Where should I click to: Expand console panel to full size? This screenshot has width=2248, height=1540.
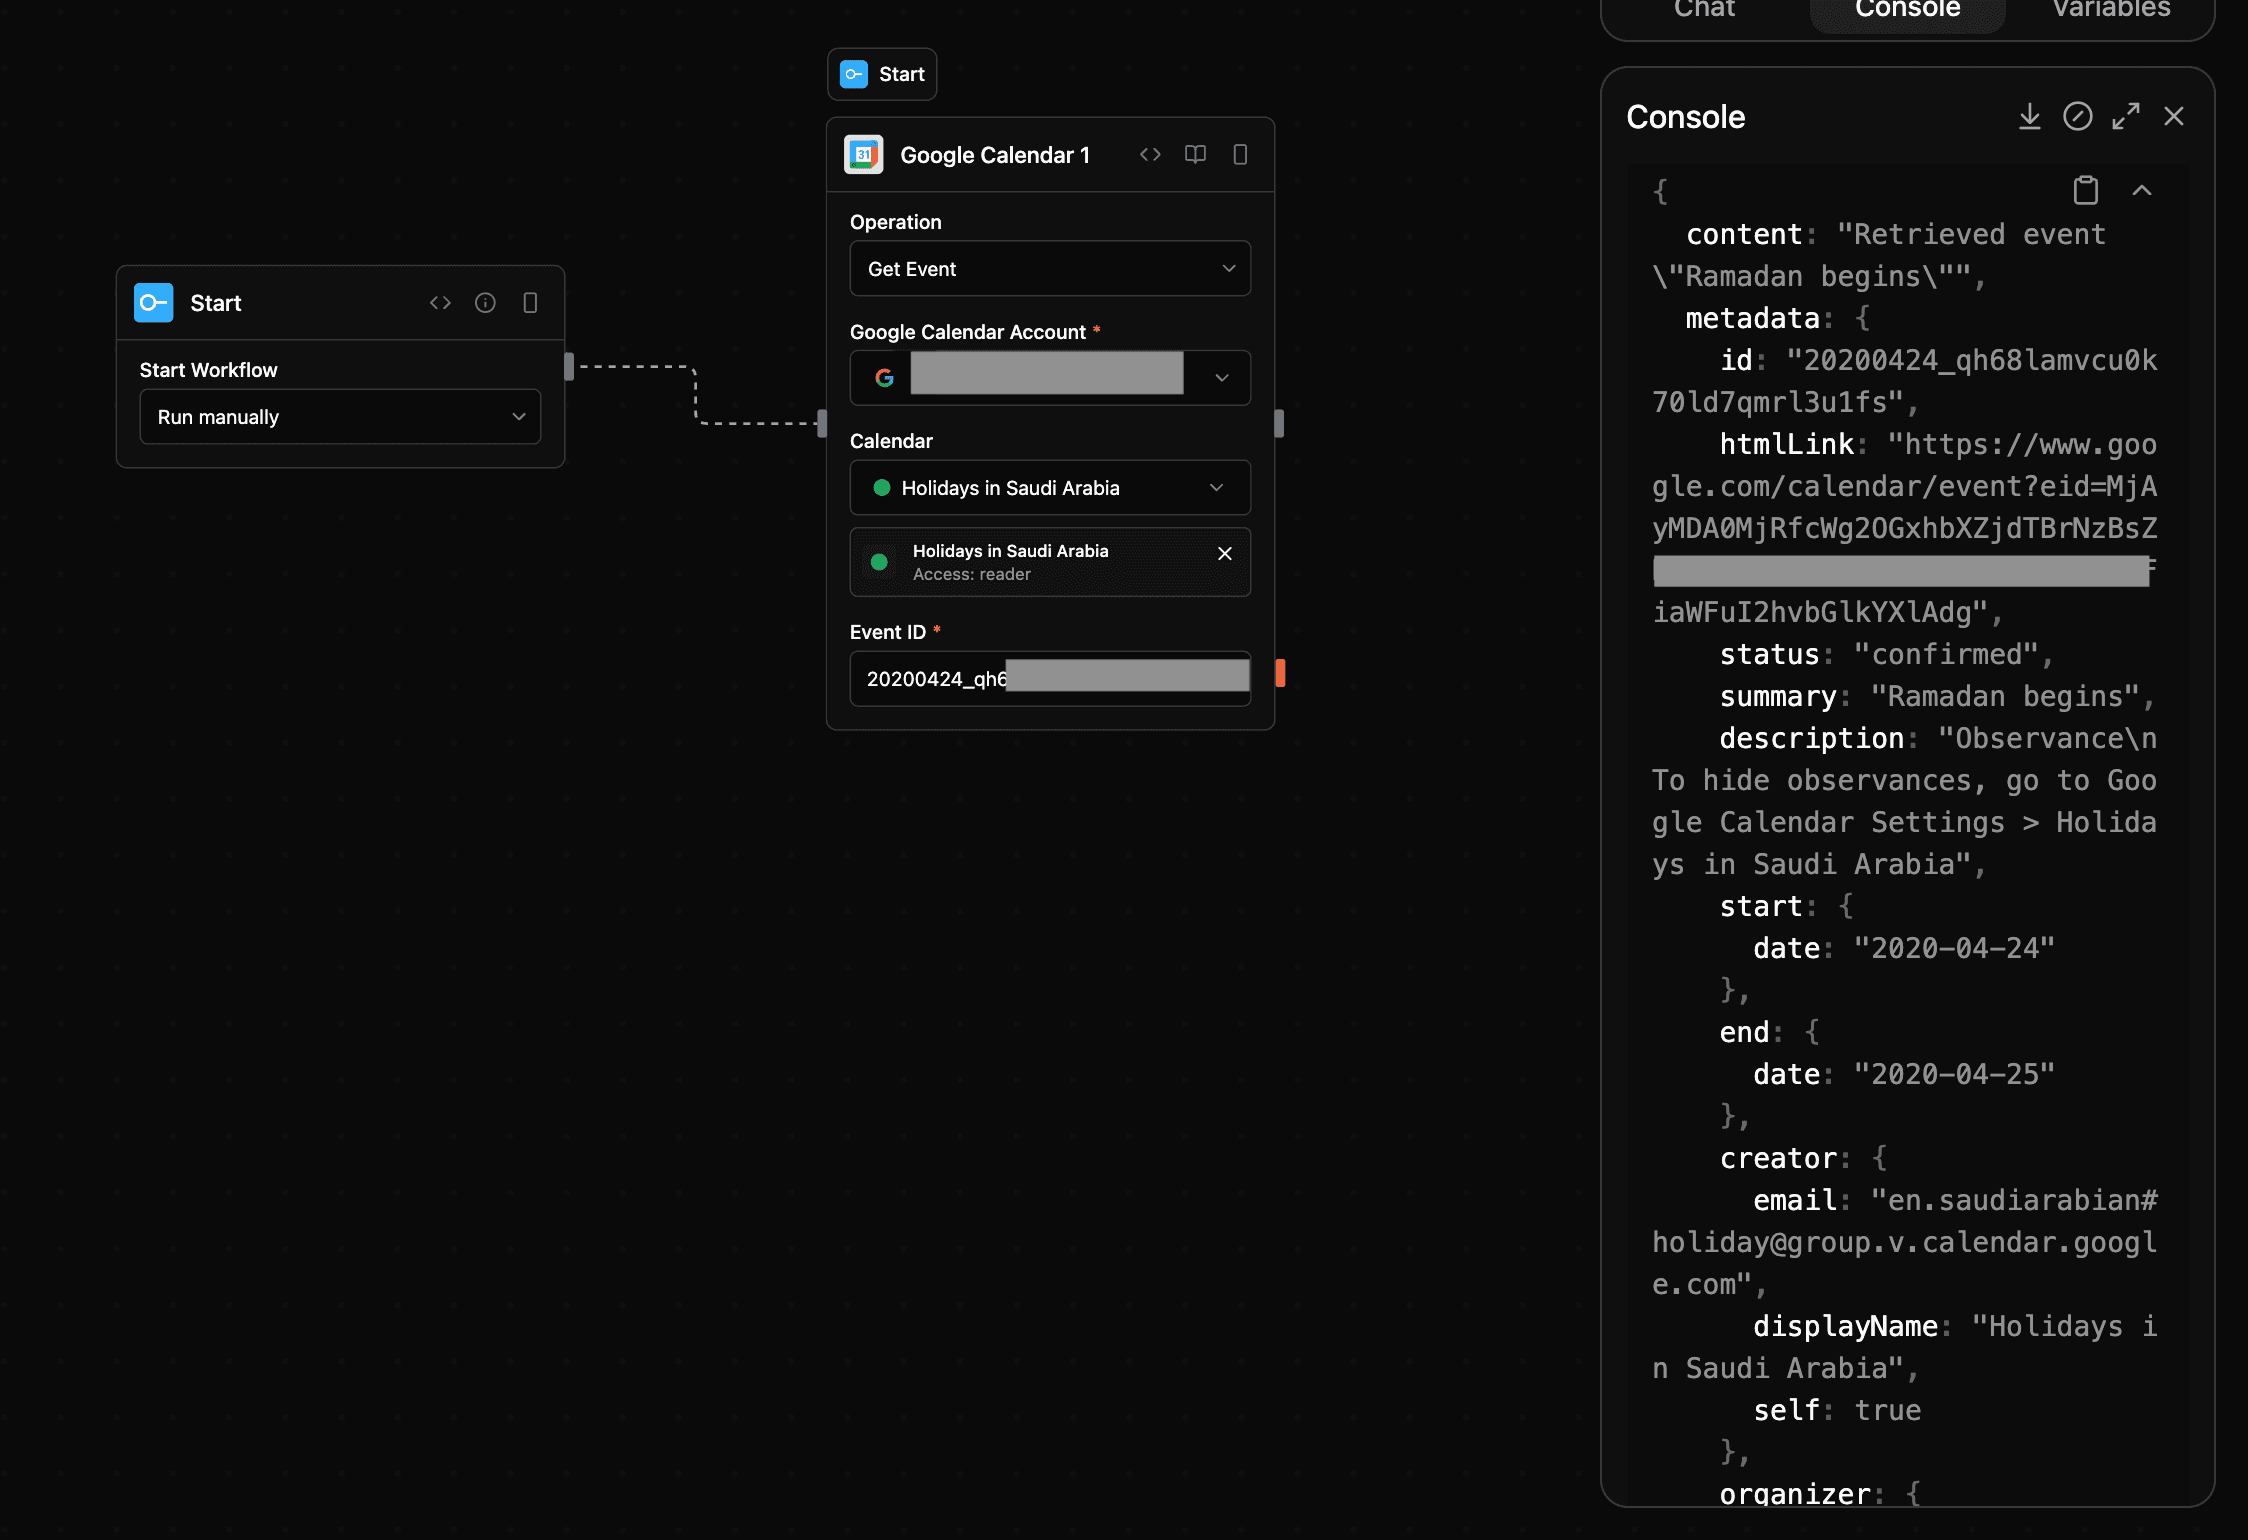2125,117
